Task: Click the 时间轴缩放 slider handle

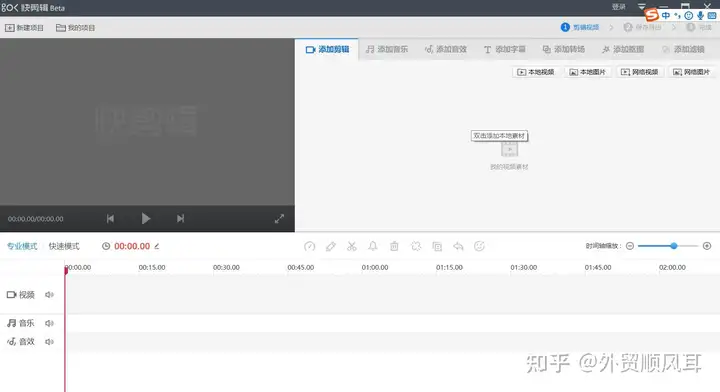Action: (x=674, y=246)
